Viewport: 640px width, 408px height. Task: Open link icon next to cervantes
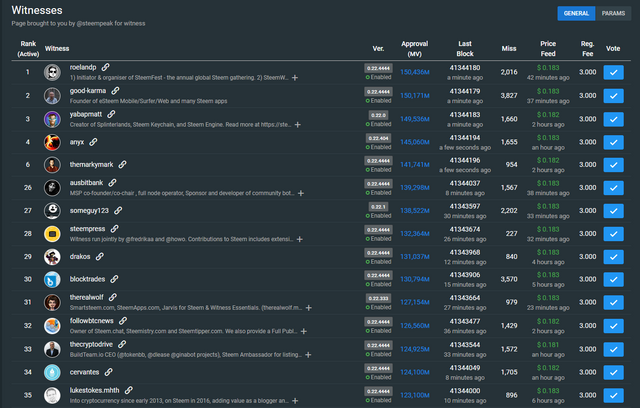click(108, 372)
